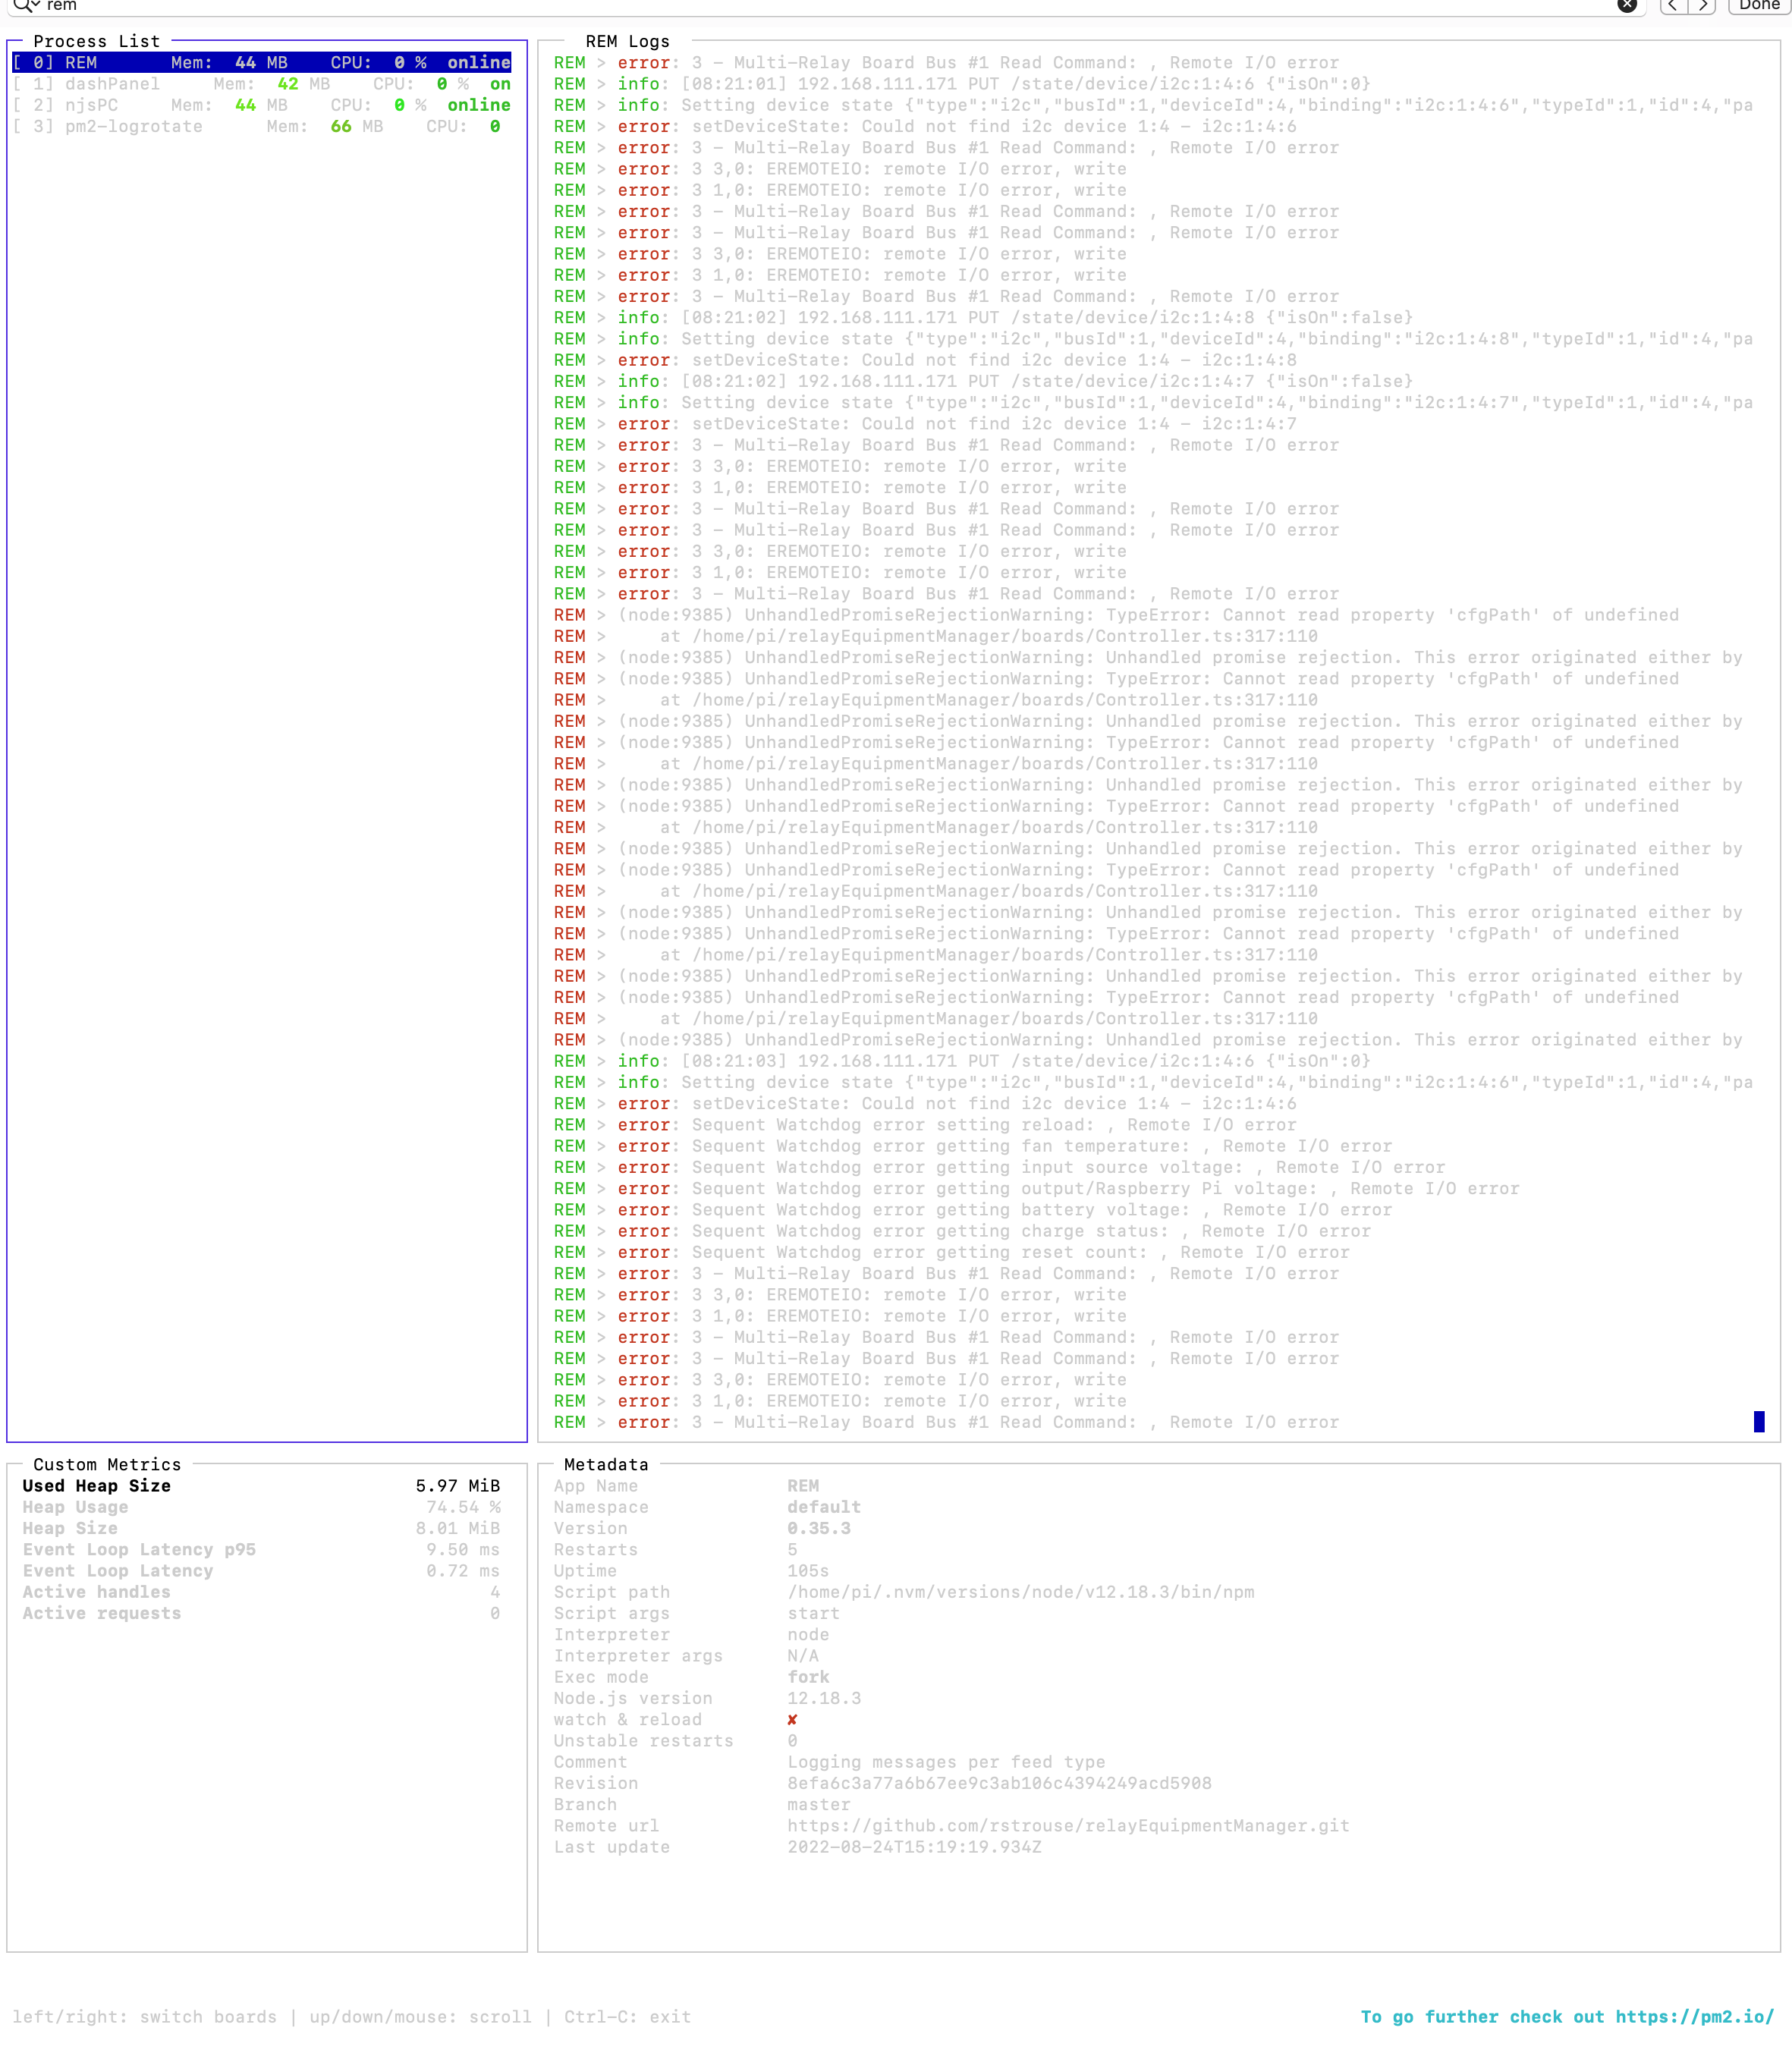Click the Used Heap Size metric row
This screenshot has height=2056, width=1792.
pyautogui.click(x=96, y=1486)
